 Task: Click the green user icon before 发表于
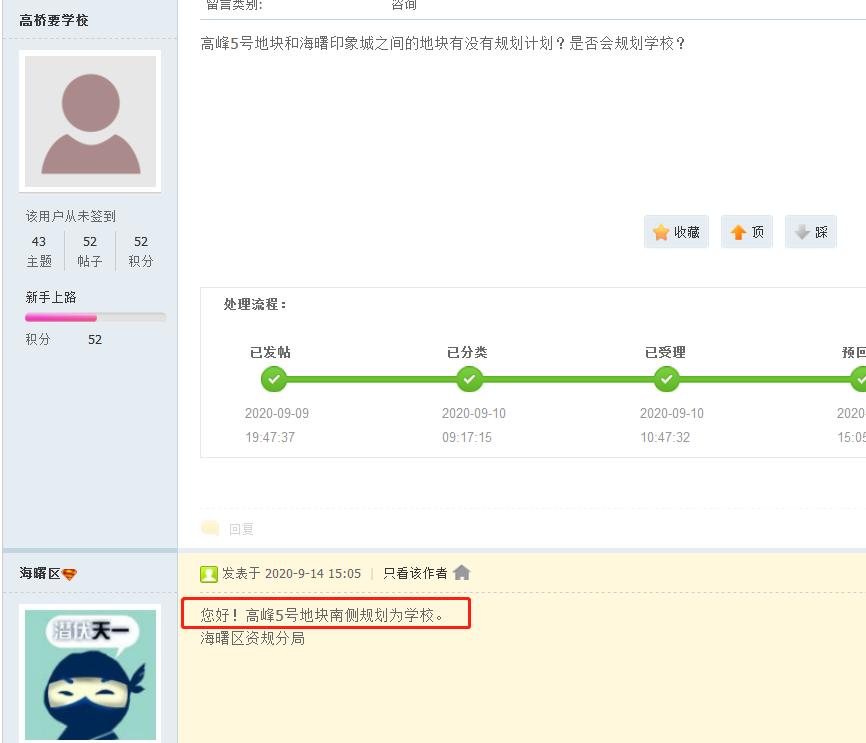pos(209,574)
